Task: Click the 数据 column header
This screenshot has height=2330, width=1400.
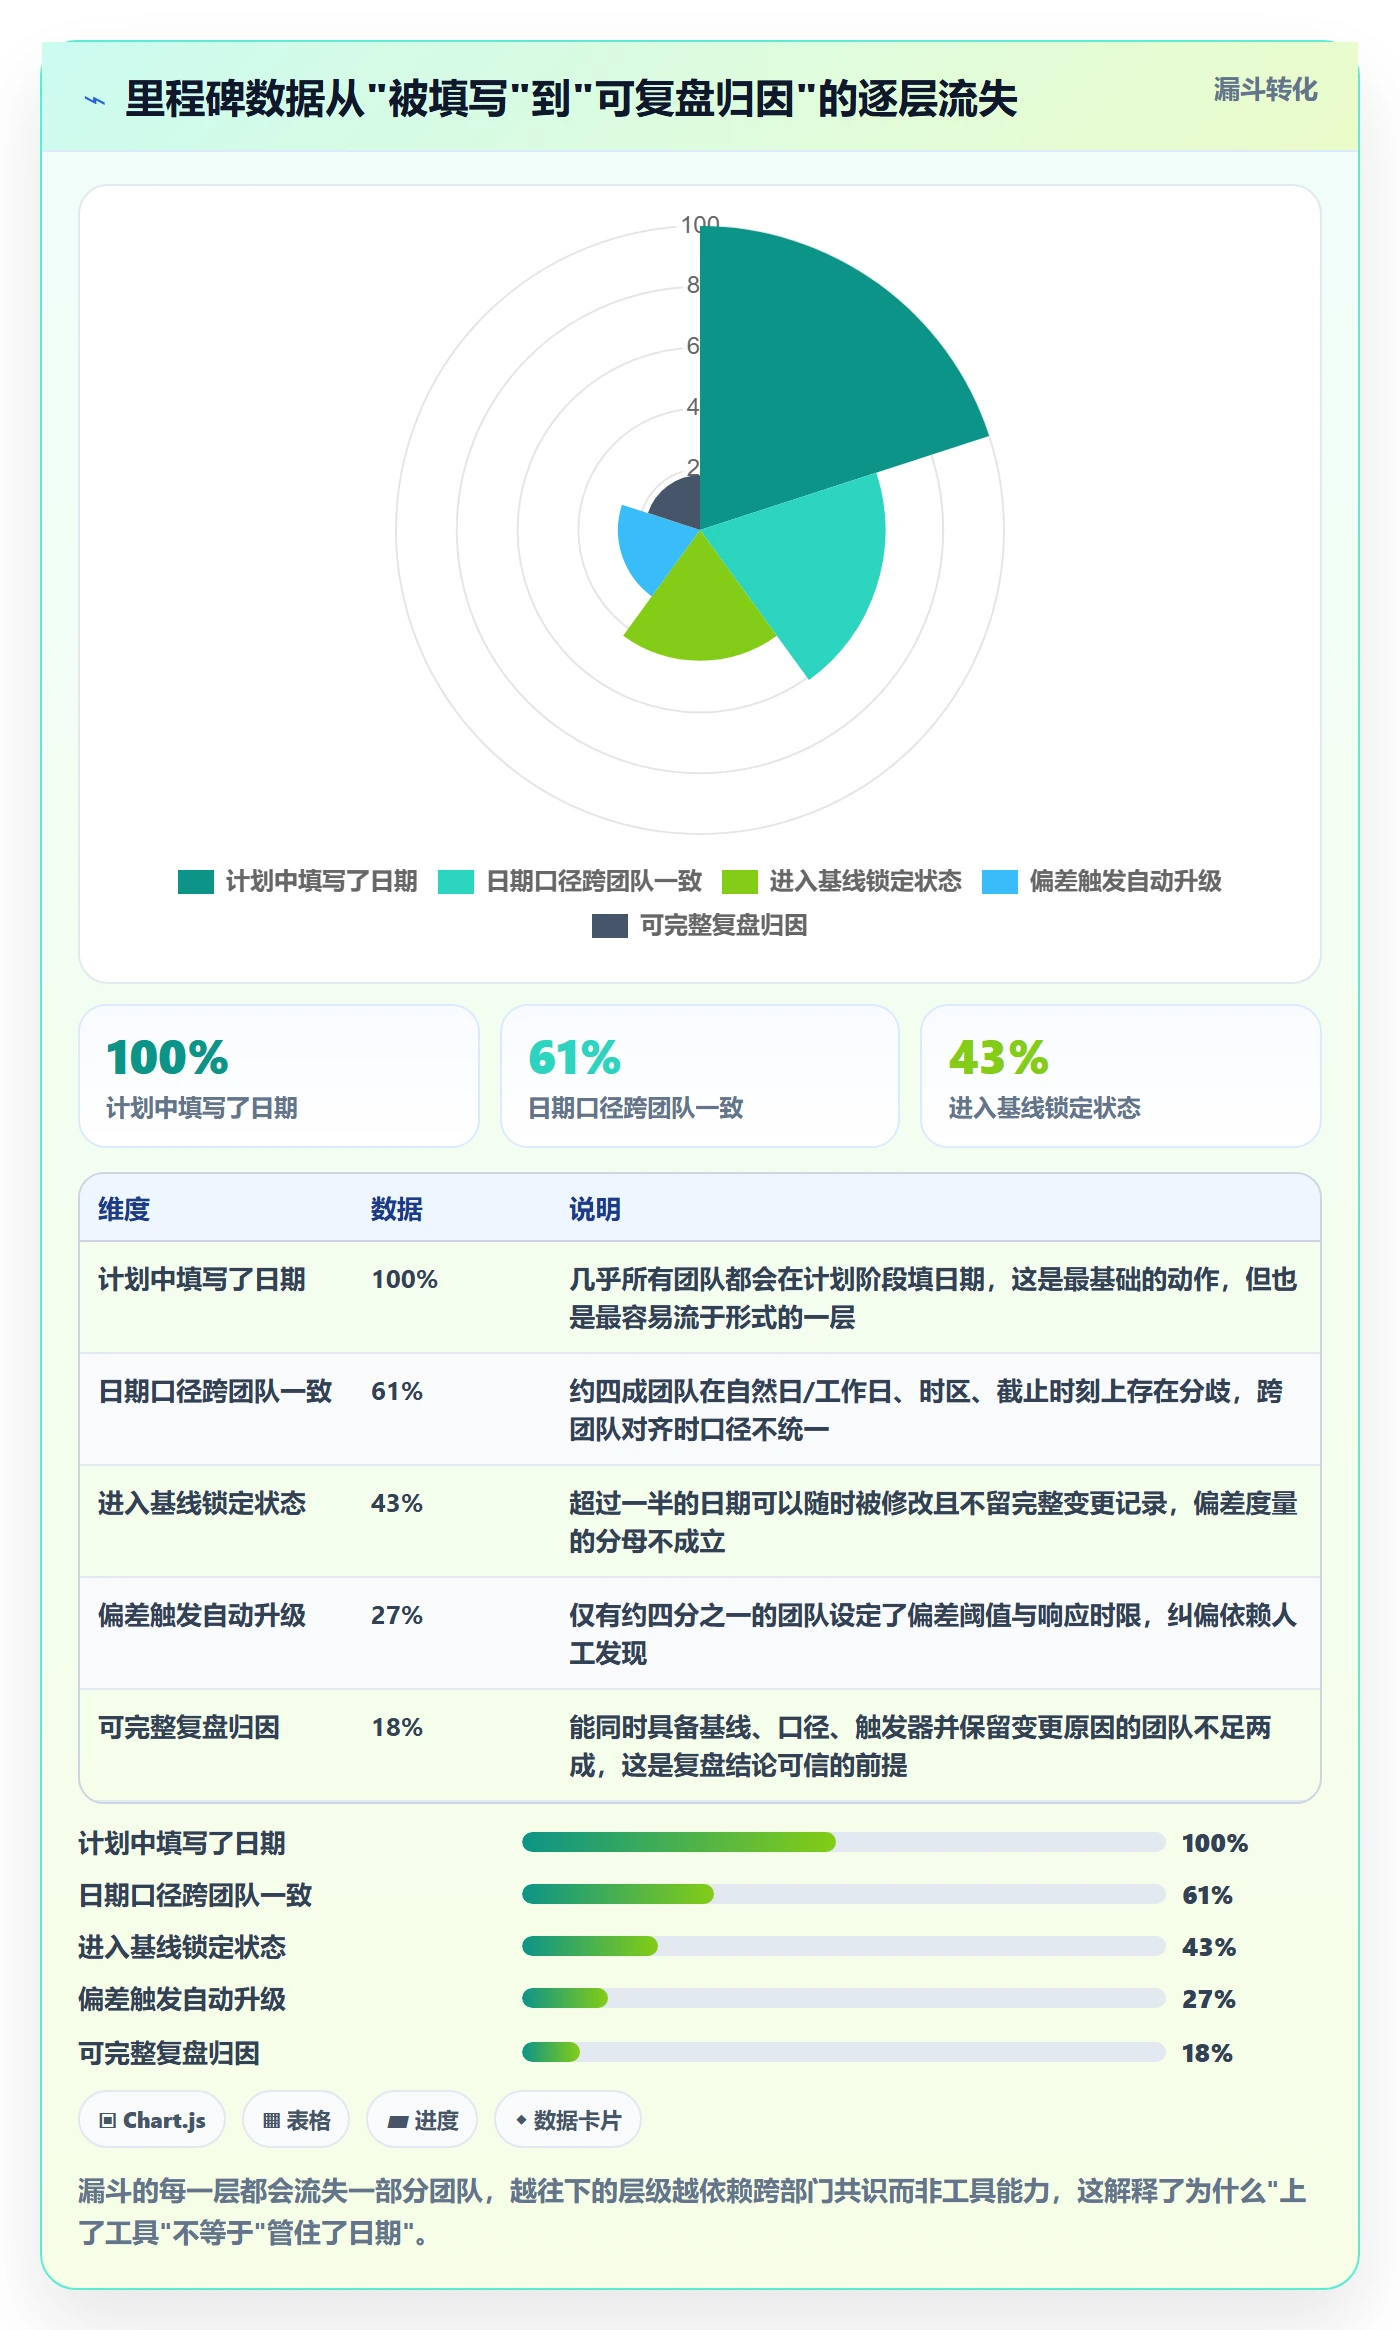Action: point(397,1209)
